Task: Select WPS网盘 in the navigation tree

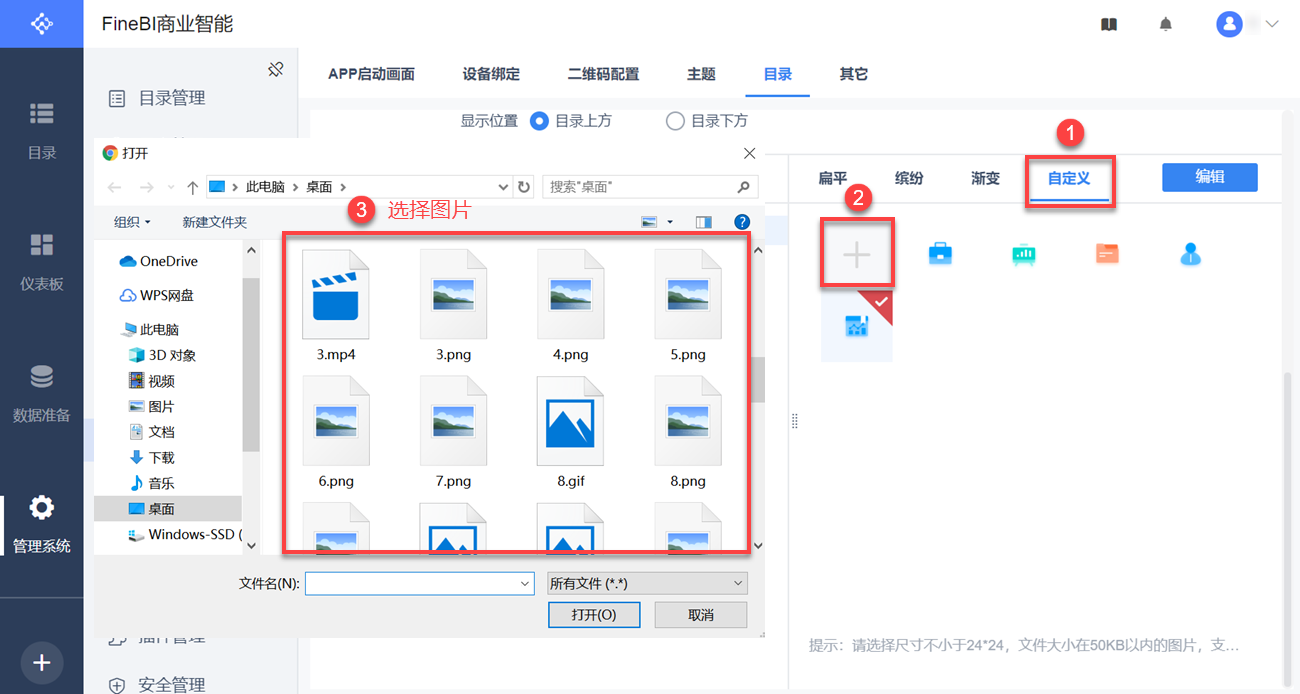Action: (x=157, y=295)
